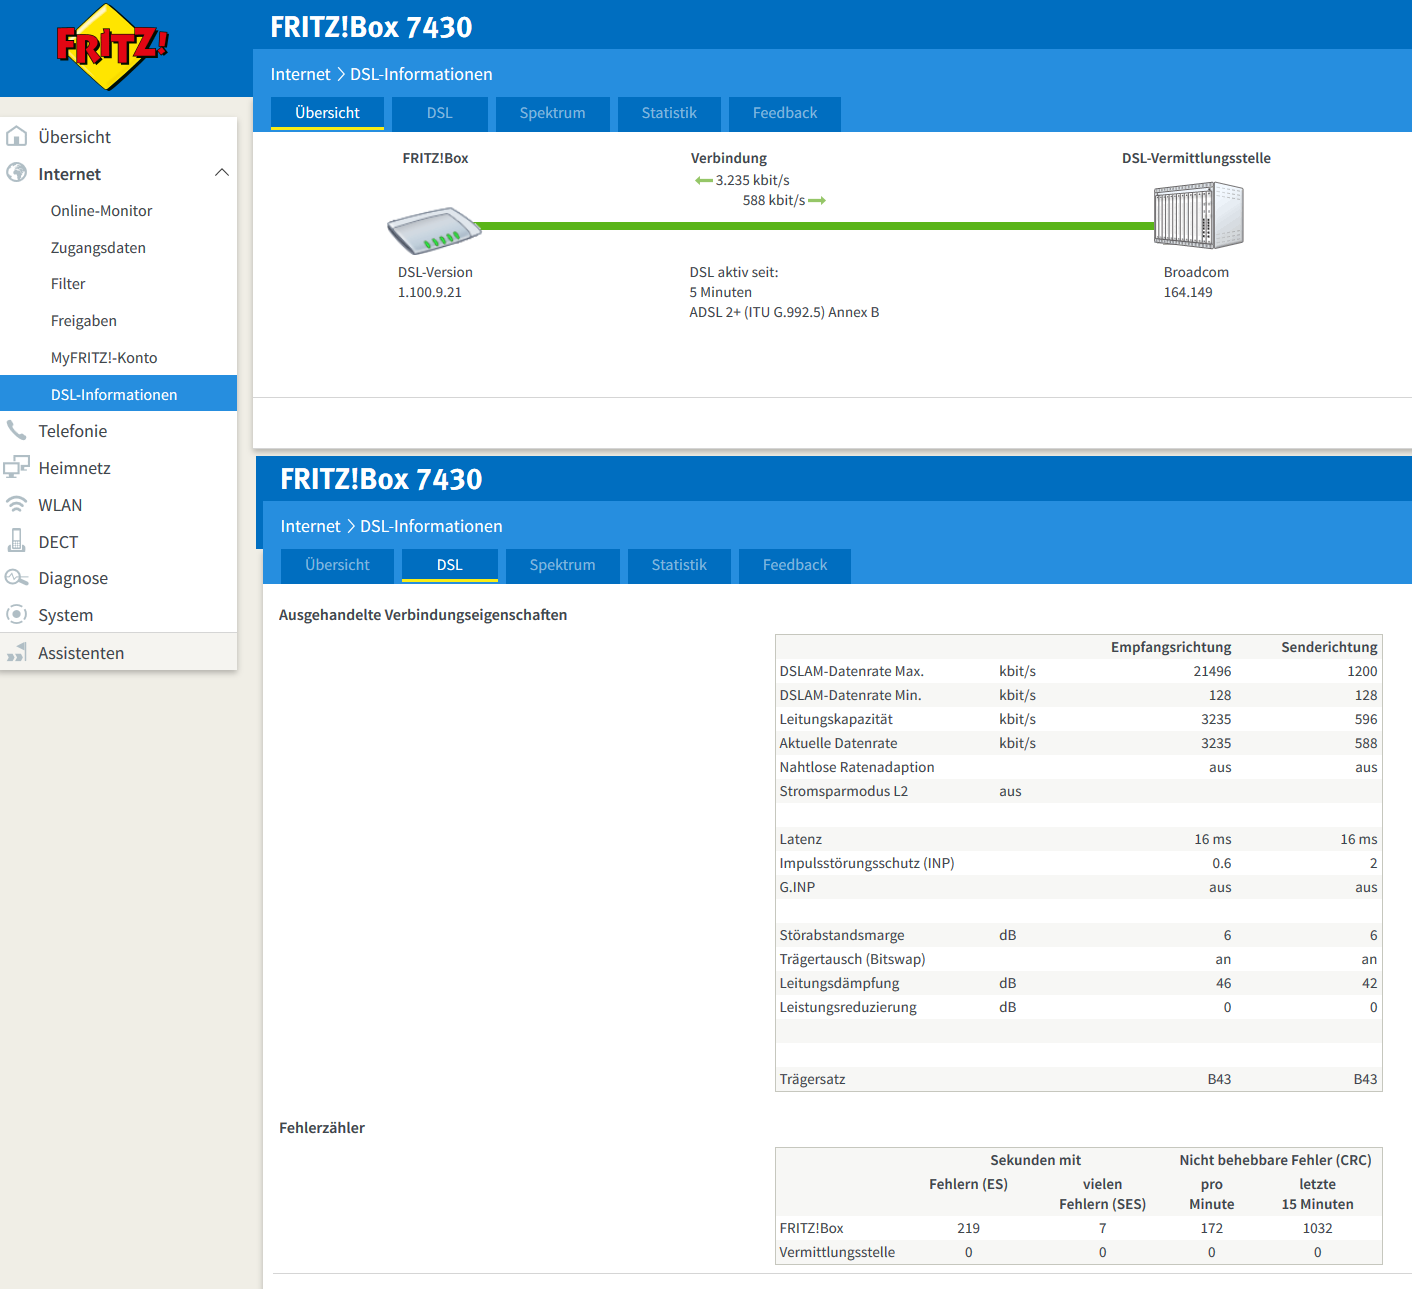The height and width of the screenshot is (1289, 1412).
Task: Switch to DSL tab in upper panel
Action: tap(440, 113)
